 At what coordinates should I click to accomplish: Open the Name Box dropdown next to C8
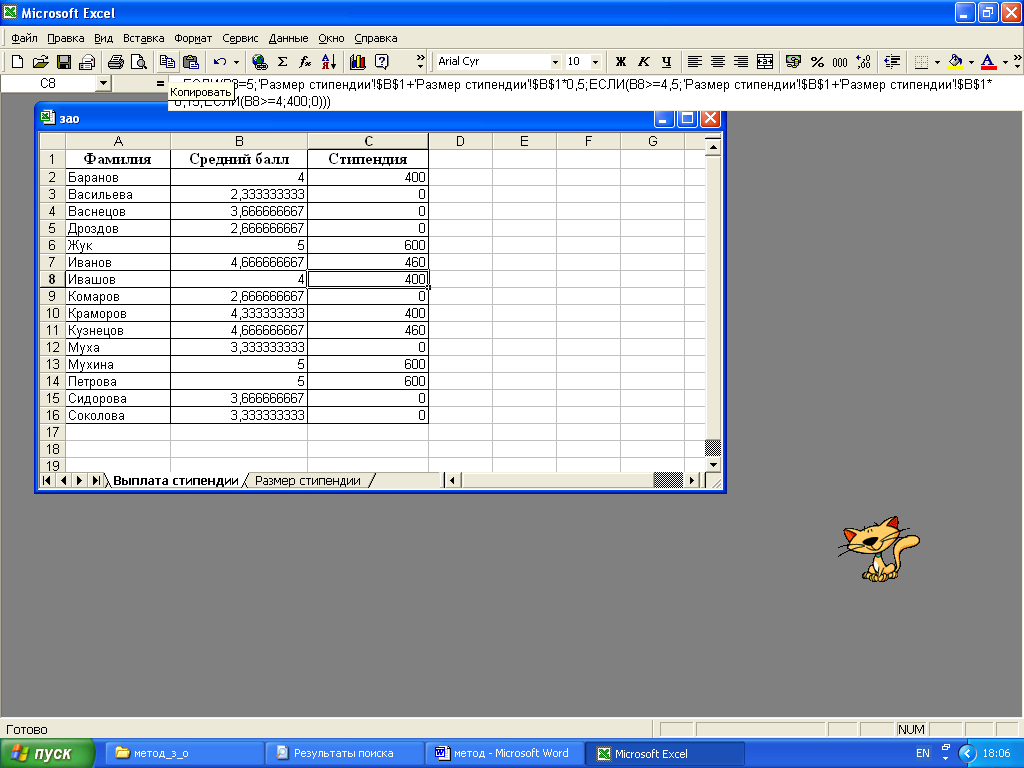(103, 84)
